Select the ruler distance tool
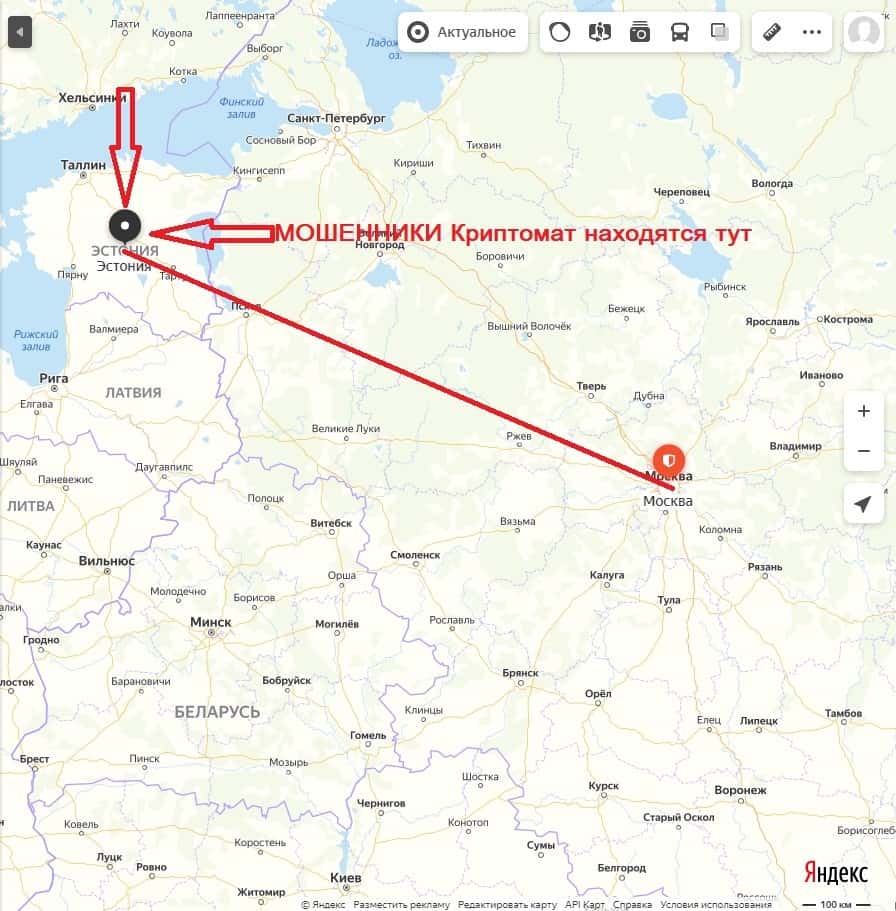 (772, 32)
